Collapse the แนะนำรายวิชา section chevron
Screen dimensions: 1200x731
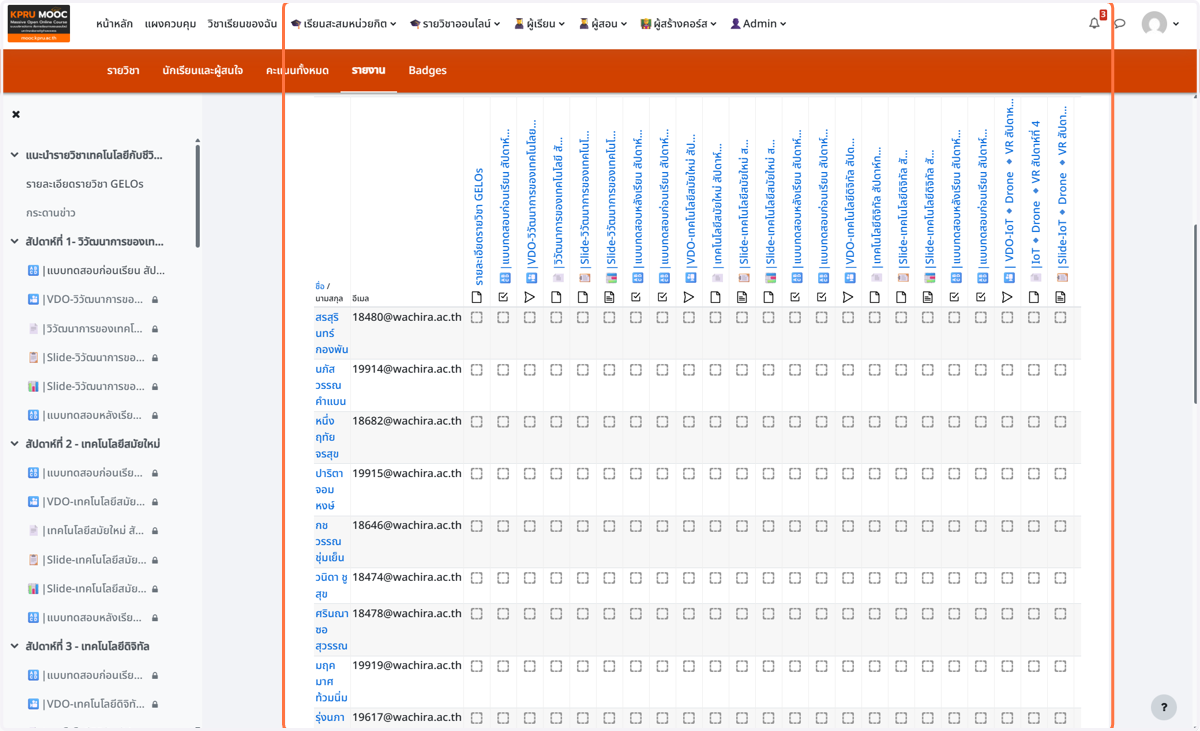coord(14,155)
